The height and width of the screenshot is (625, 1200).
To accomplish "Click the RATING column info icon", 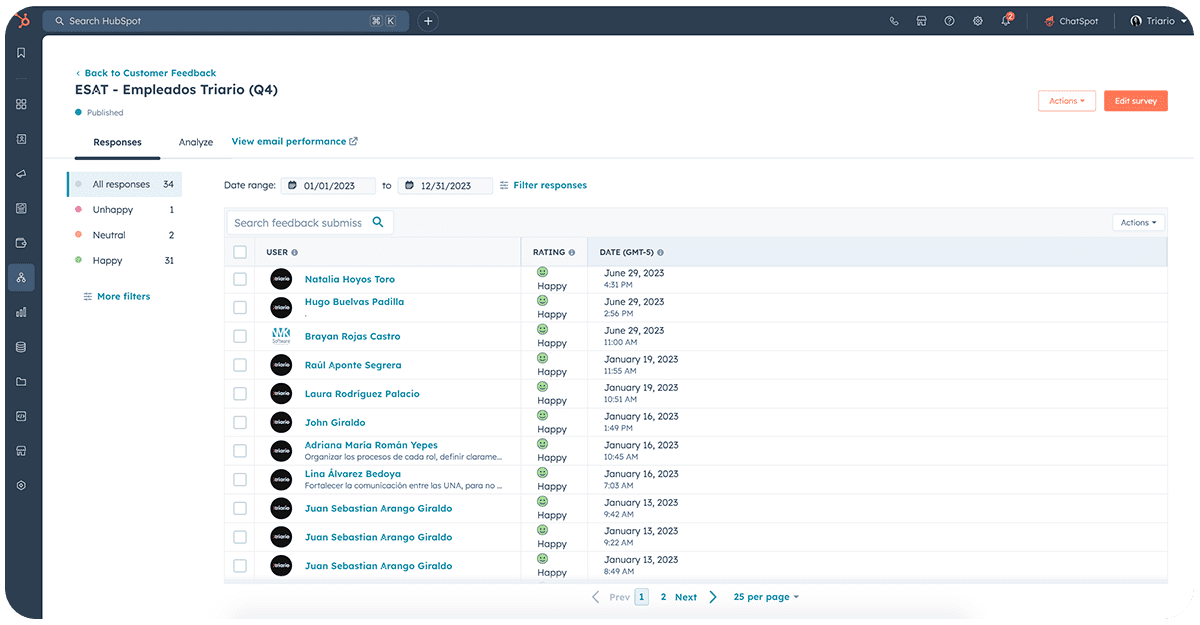I will point(572,253).
